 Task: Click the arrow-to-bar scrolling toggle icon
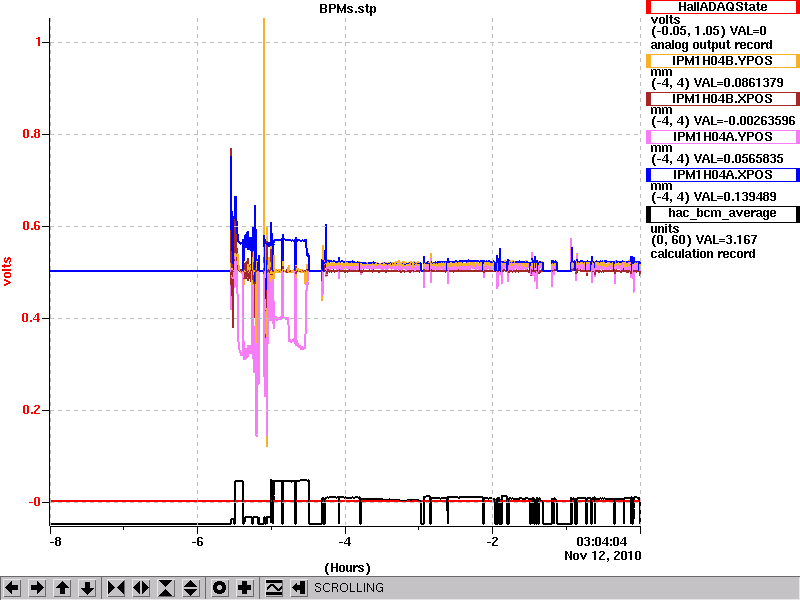pyautogui.click(x=298, y=588)
